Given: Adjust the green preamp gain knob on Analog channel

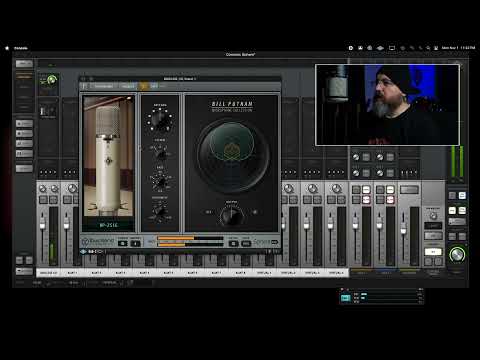Looking at the screenshot, I should (52, 80).
